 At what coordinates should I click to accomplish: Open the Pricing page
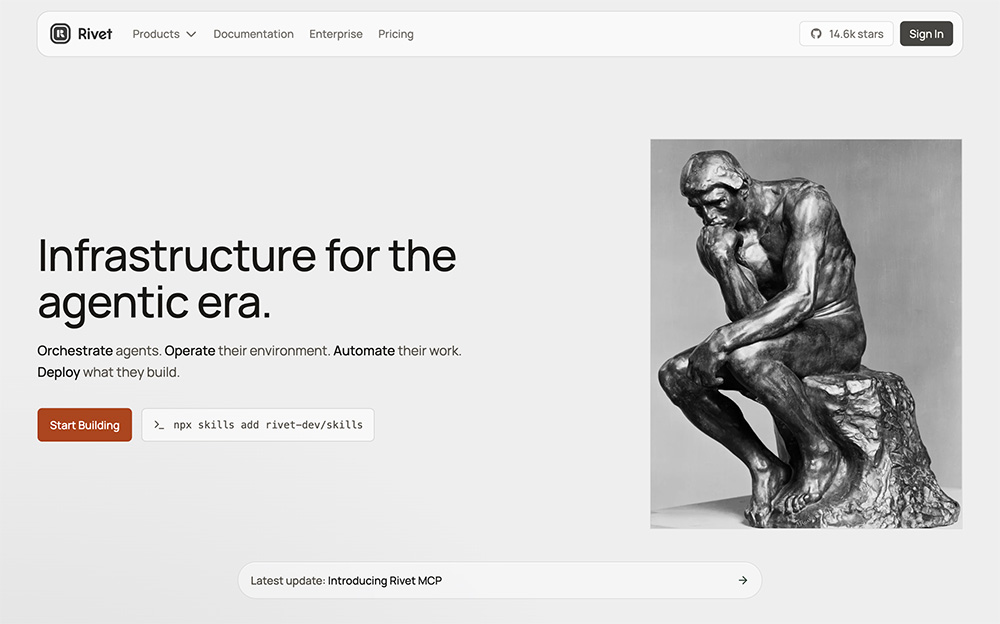[x=395, y=34]
